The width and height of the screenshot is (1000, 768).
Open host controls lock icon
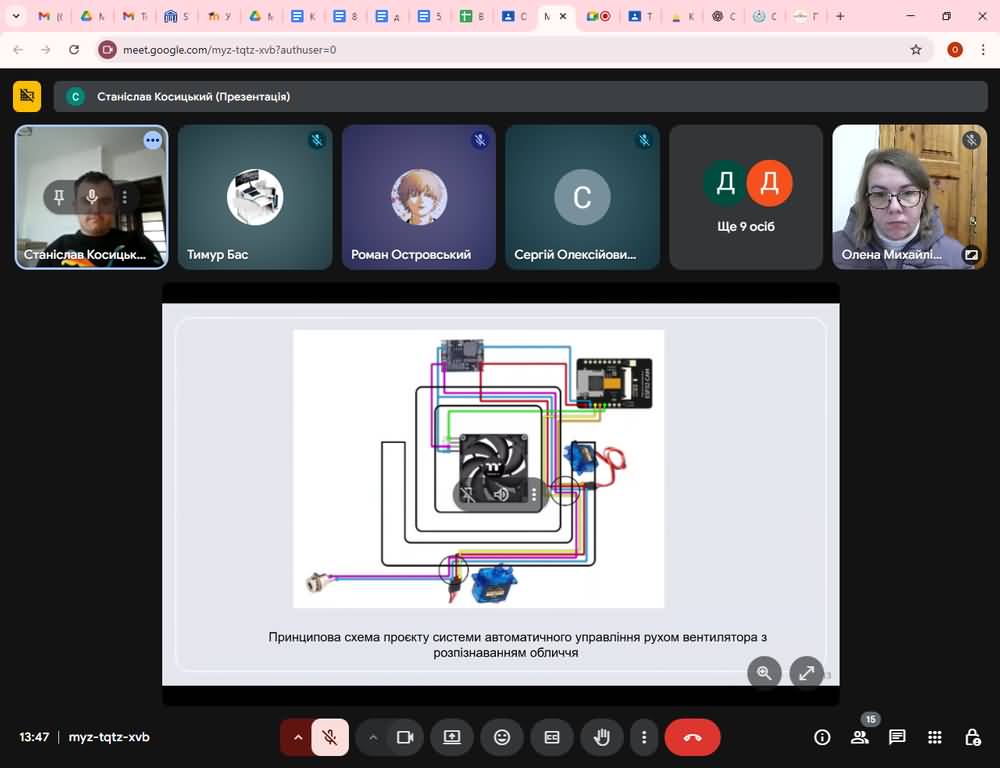point(972,737)
